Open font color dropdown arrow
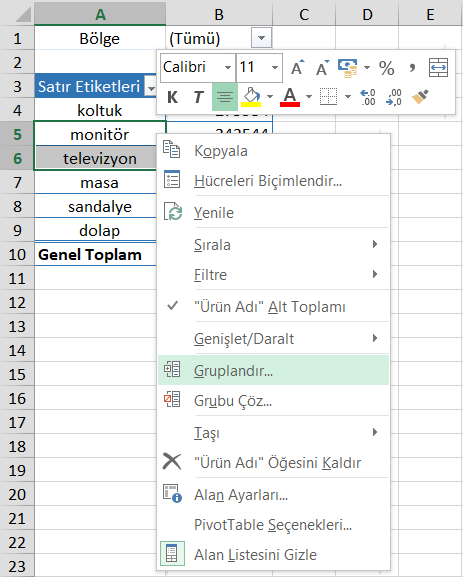The height and width of the screenshot is (577, 463). tap(309, 97)
